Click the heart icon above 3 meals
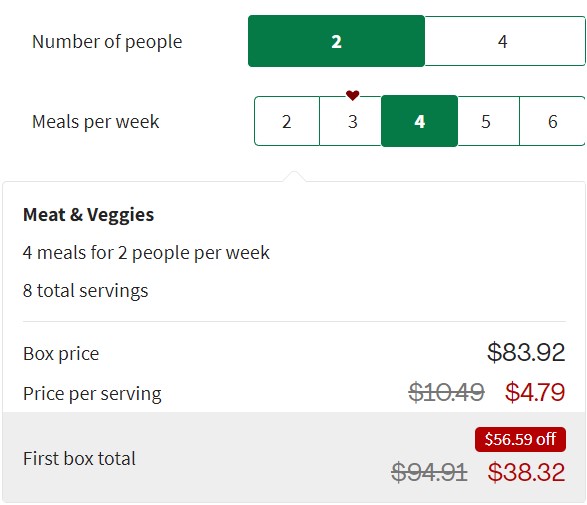Image resolution: width=587 pixels, height=505 pixels. pyautogui.click(x=352, y=95)
